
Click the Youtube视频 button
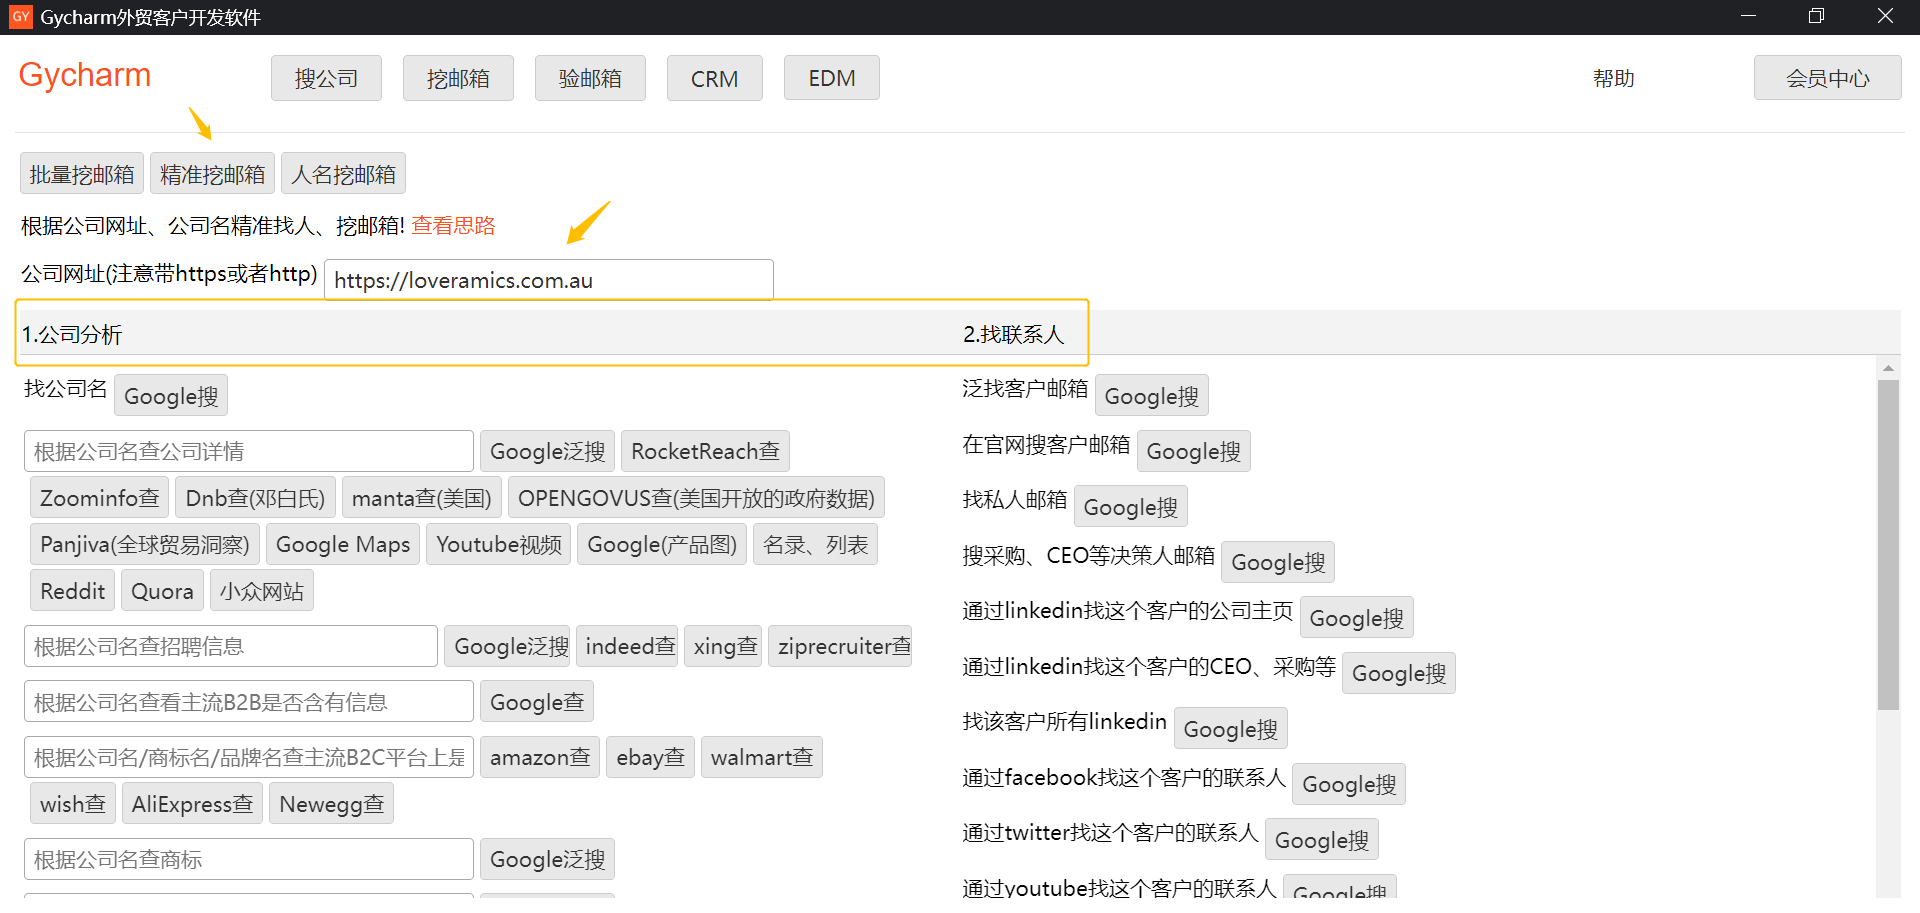coord(499,545)
